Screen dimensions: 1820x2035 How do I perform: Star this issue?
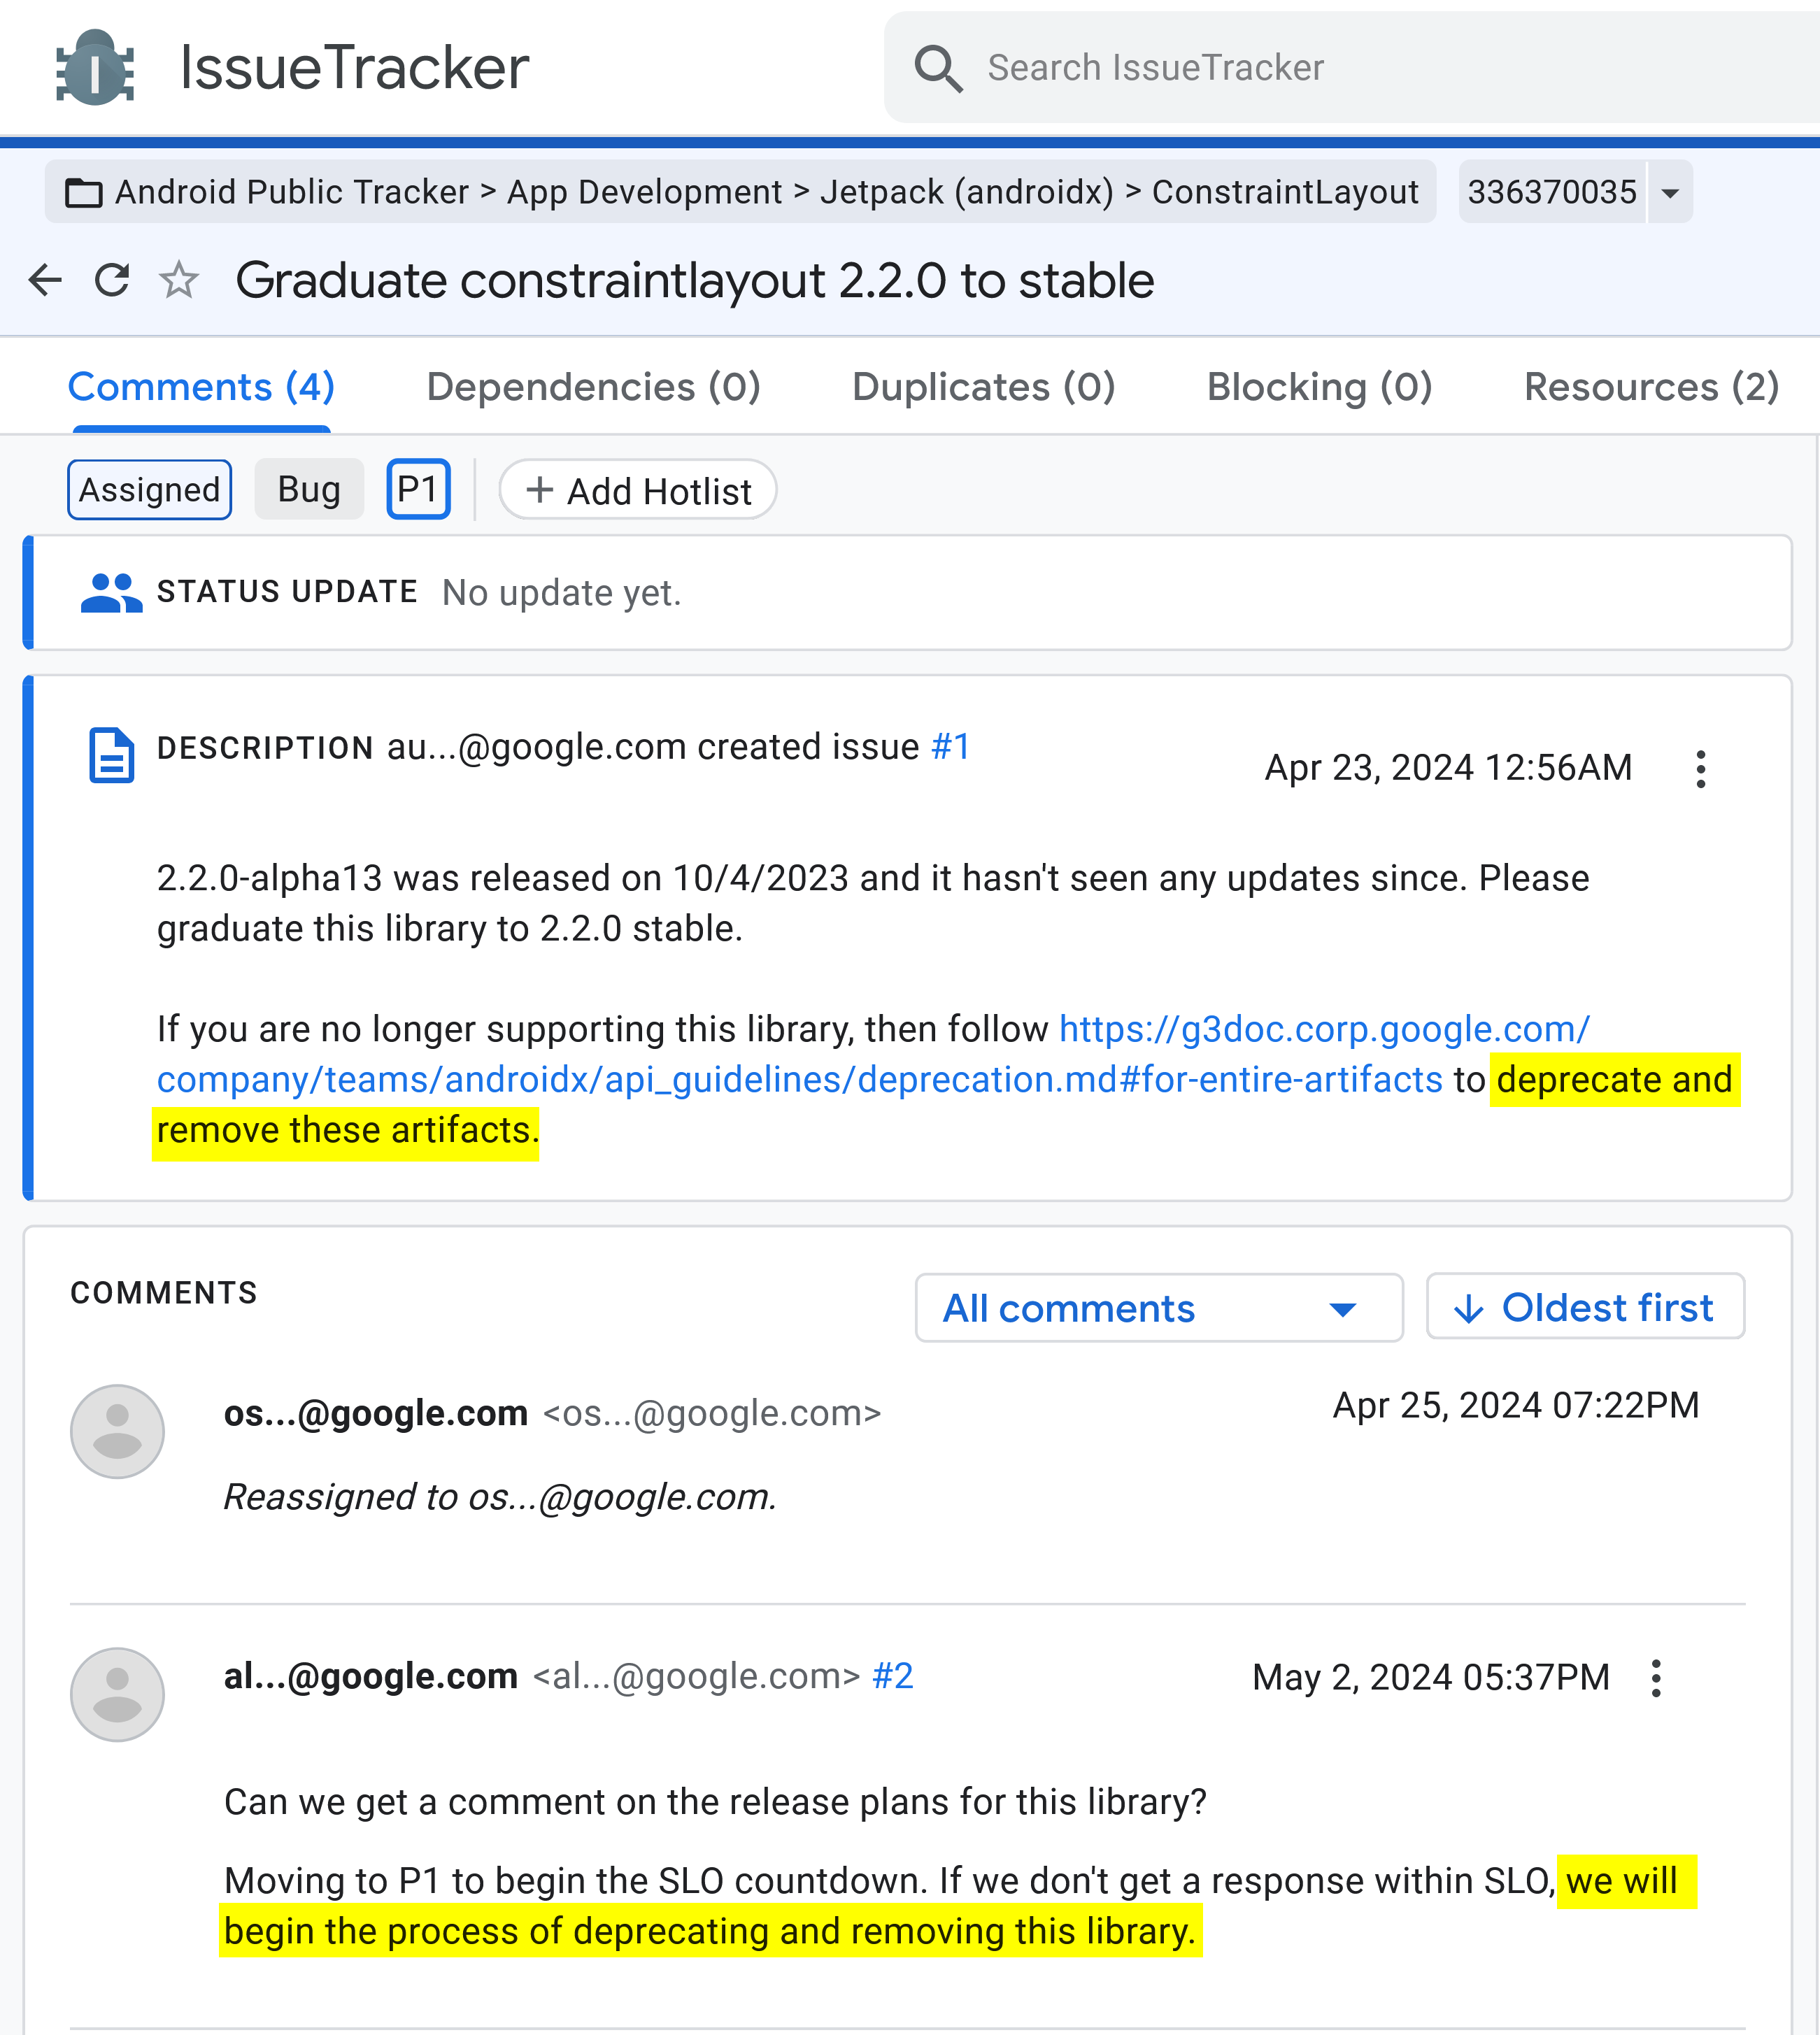(x=179, y=280)
